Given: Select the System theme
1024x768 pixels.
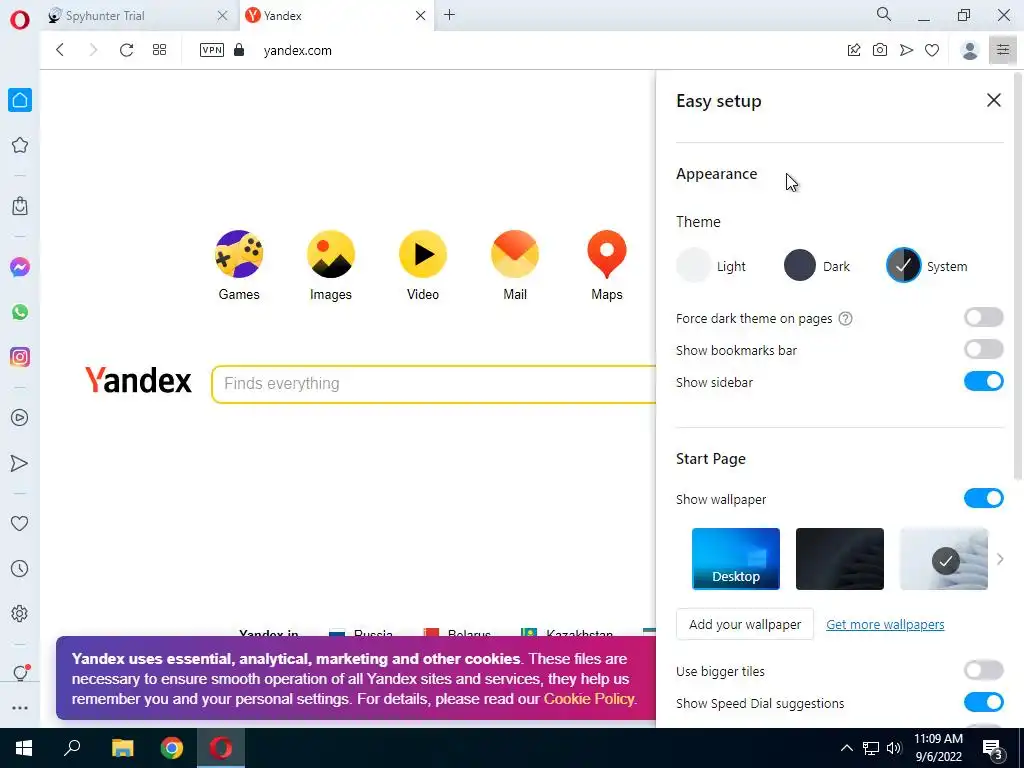Looking at the screenshot, I should (x=927, y=266).
